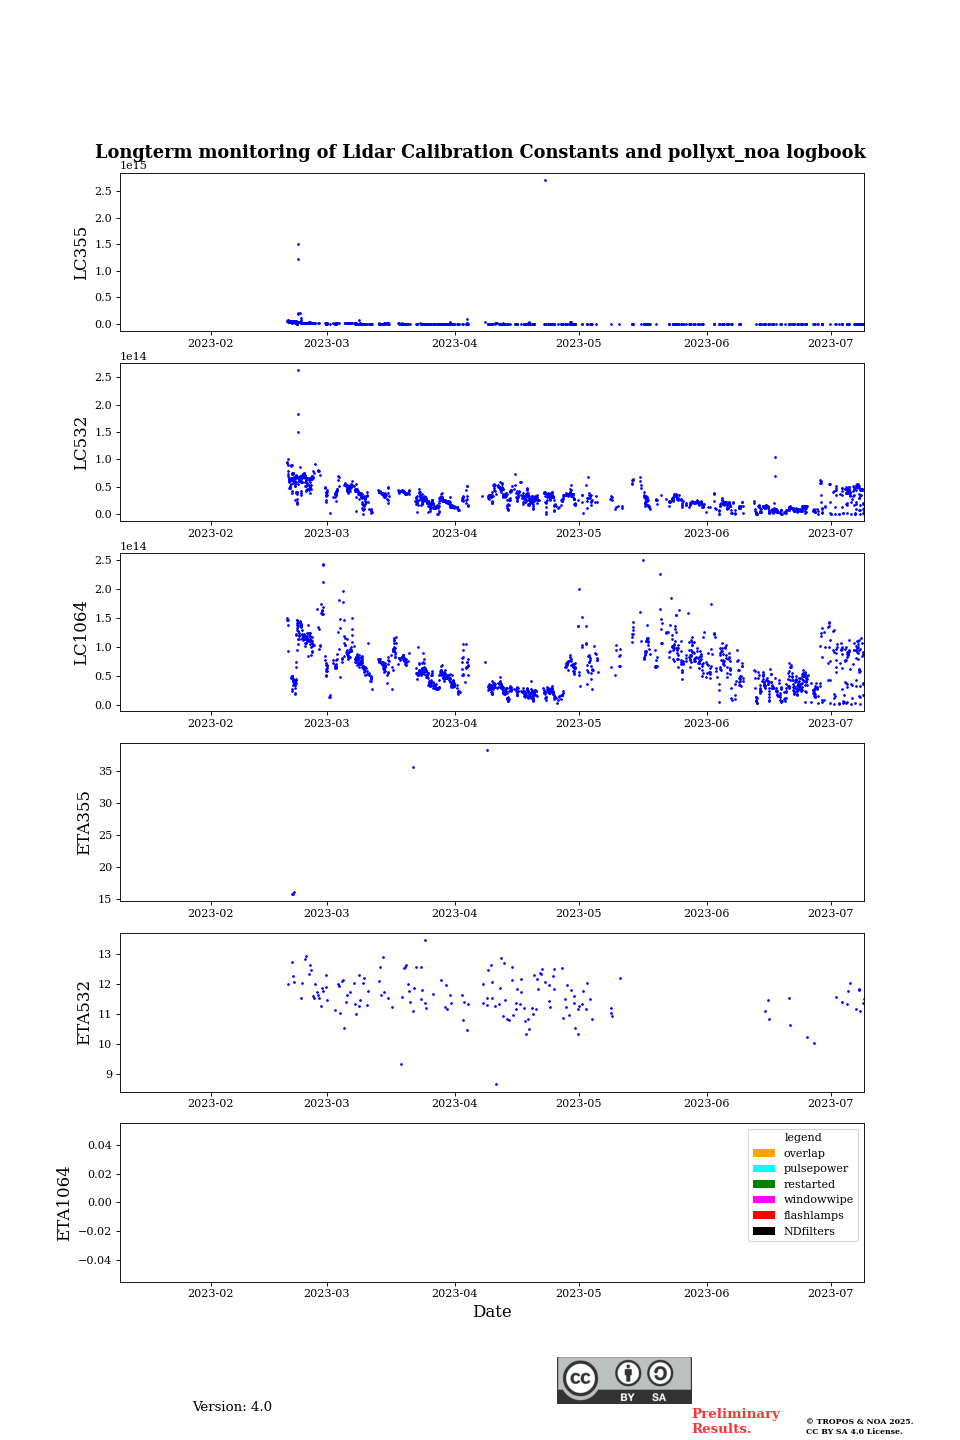Click the 'CC BY SA 4.0 License.' text
Image resolution: width=960 pixels, height=1440 pixels.
pyautogui.click(x=854, y=1431)
